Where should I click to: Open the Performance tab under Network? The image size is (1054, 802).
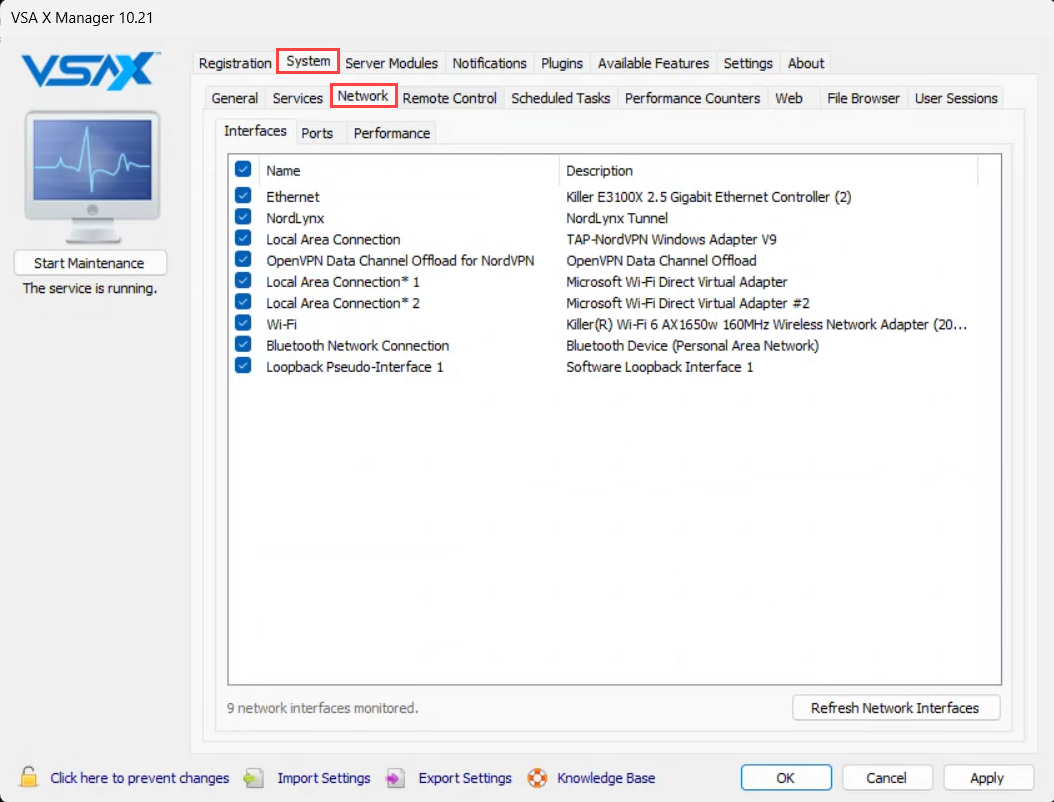[392, 133]
